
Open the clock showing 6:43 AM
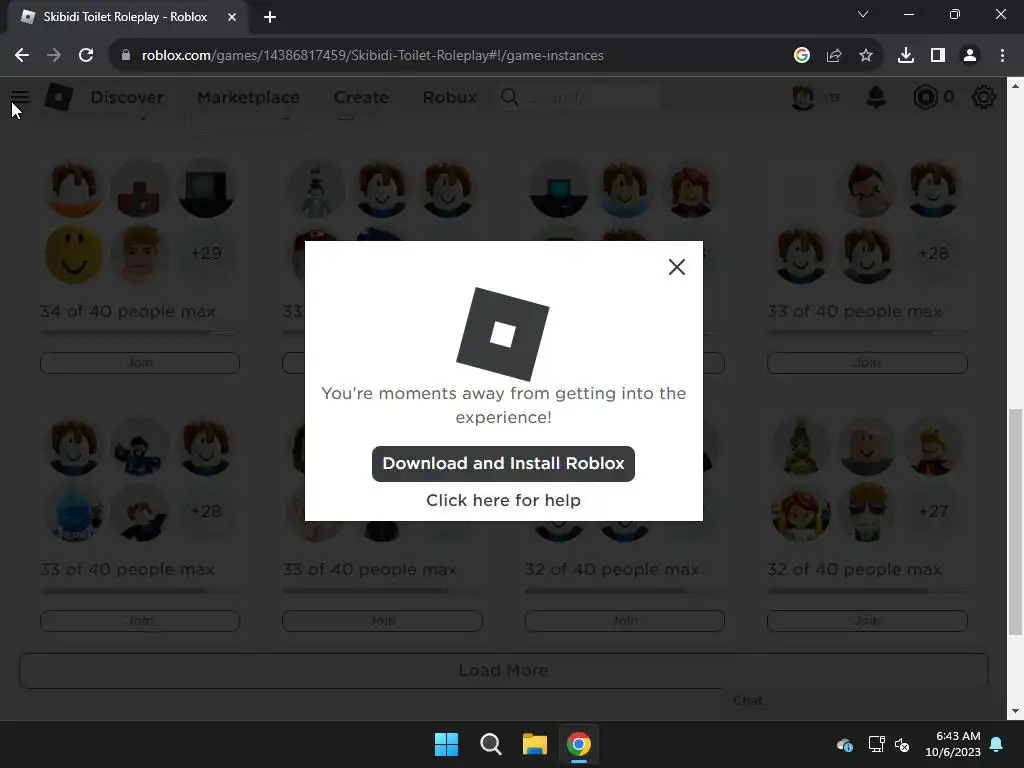coord(953,744)
